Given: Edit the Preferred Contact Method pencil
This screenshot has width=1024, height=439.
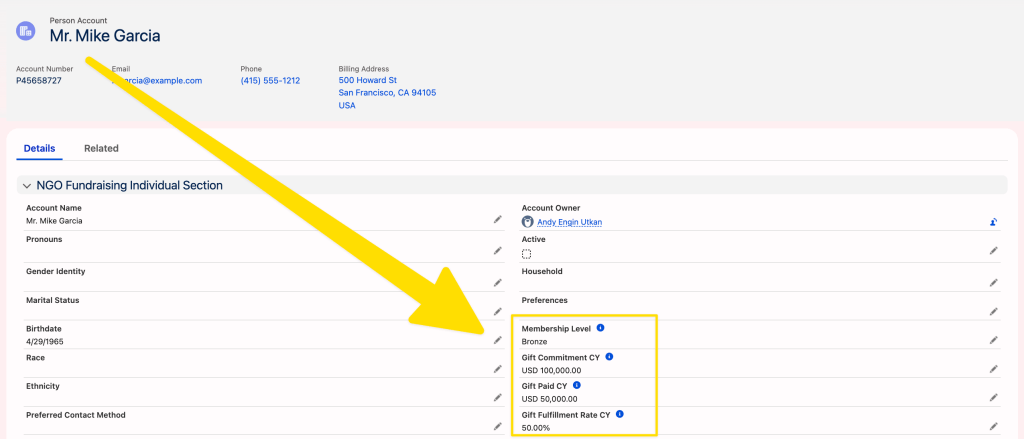Looking at the screenshot, I should pos(498,426).
